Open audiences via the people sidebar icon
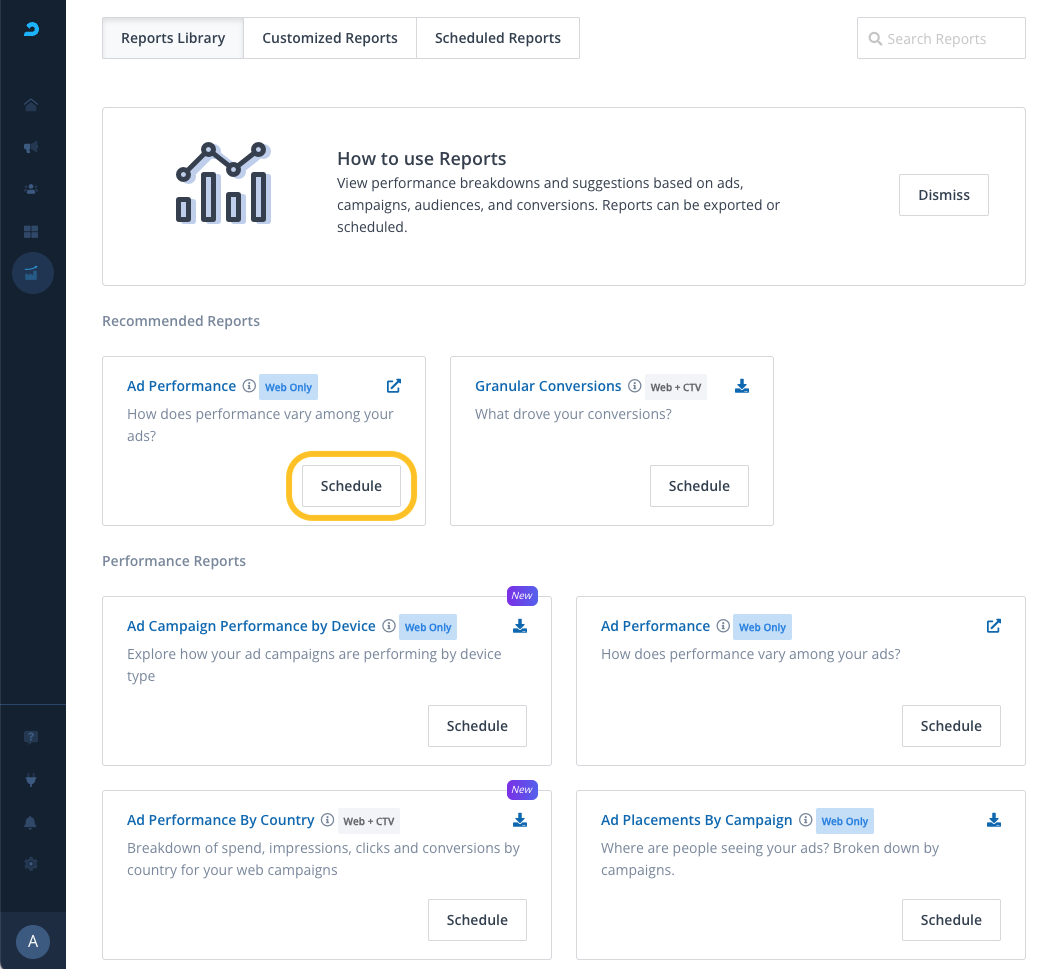 [x=31, y=189]
